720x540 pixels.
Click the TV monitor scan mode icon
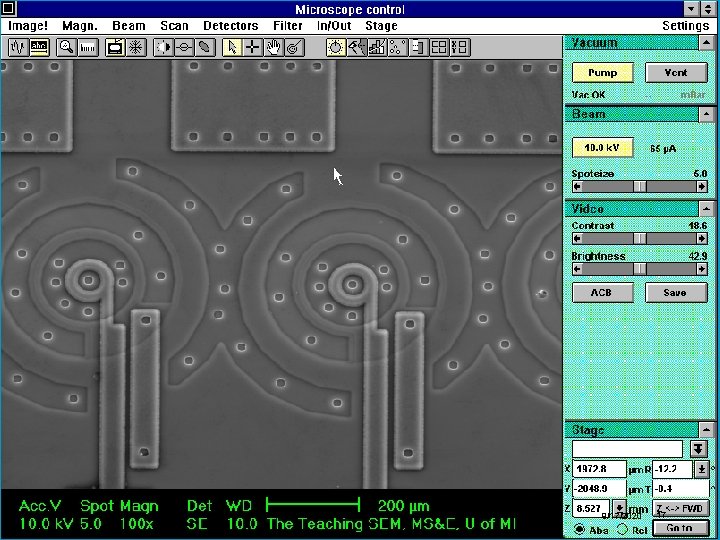(x=115, y=47)
